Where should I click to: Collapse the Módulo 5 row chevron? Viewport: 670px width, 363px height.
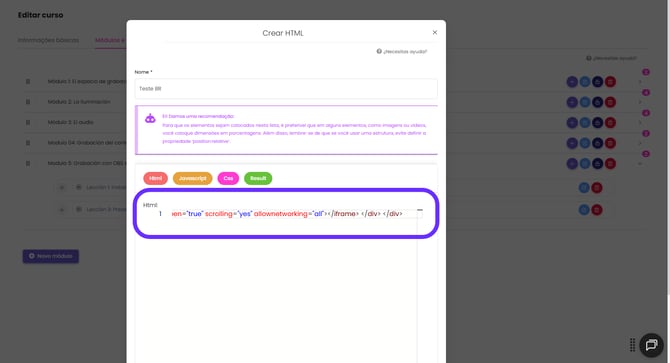640,164
